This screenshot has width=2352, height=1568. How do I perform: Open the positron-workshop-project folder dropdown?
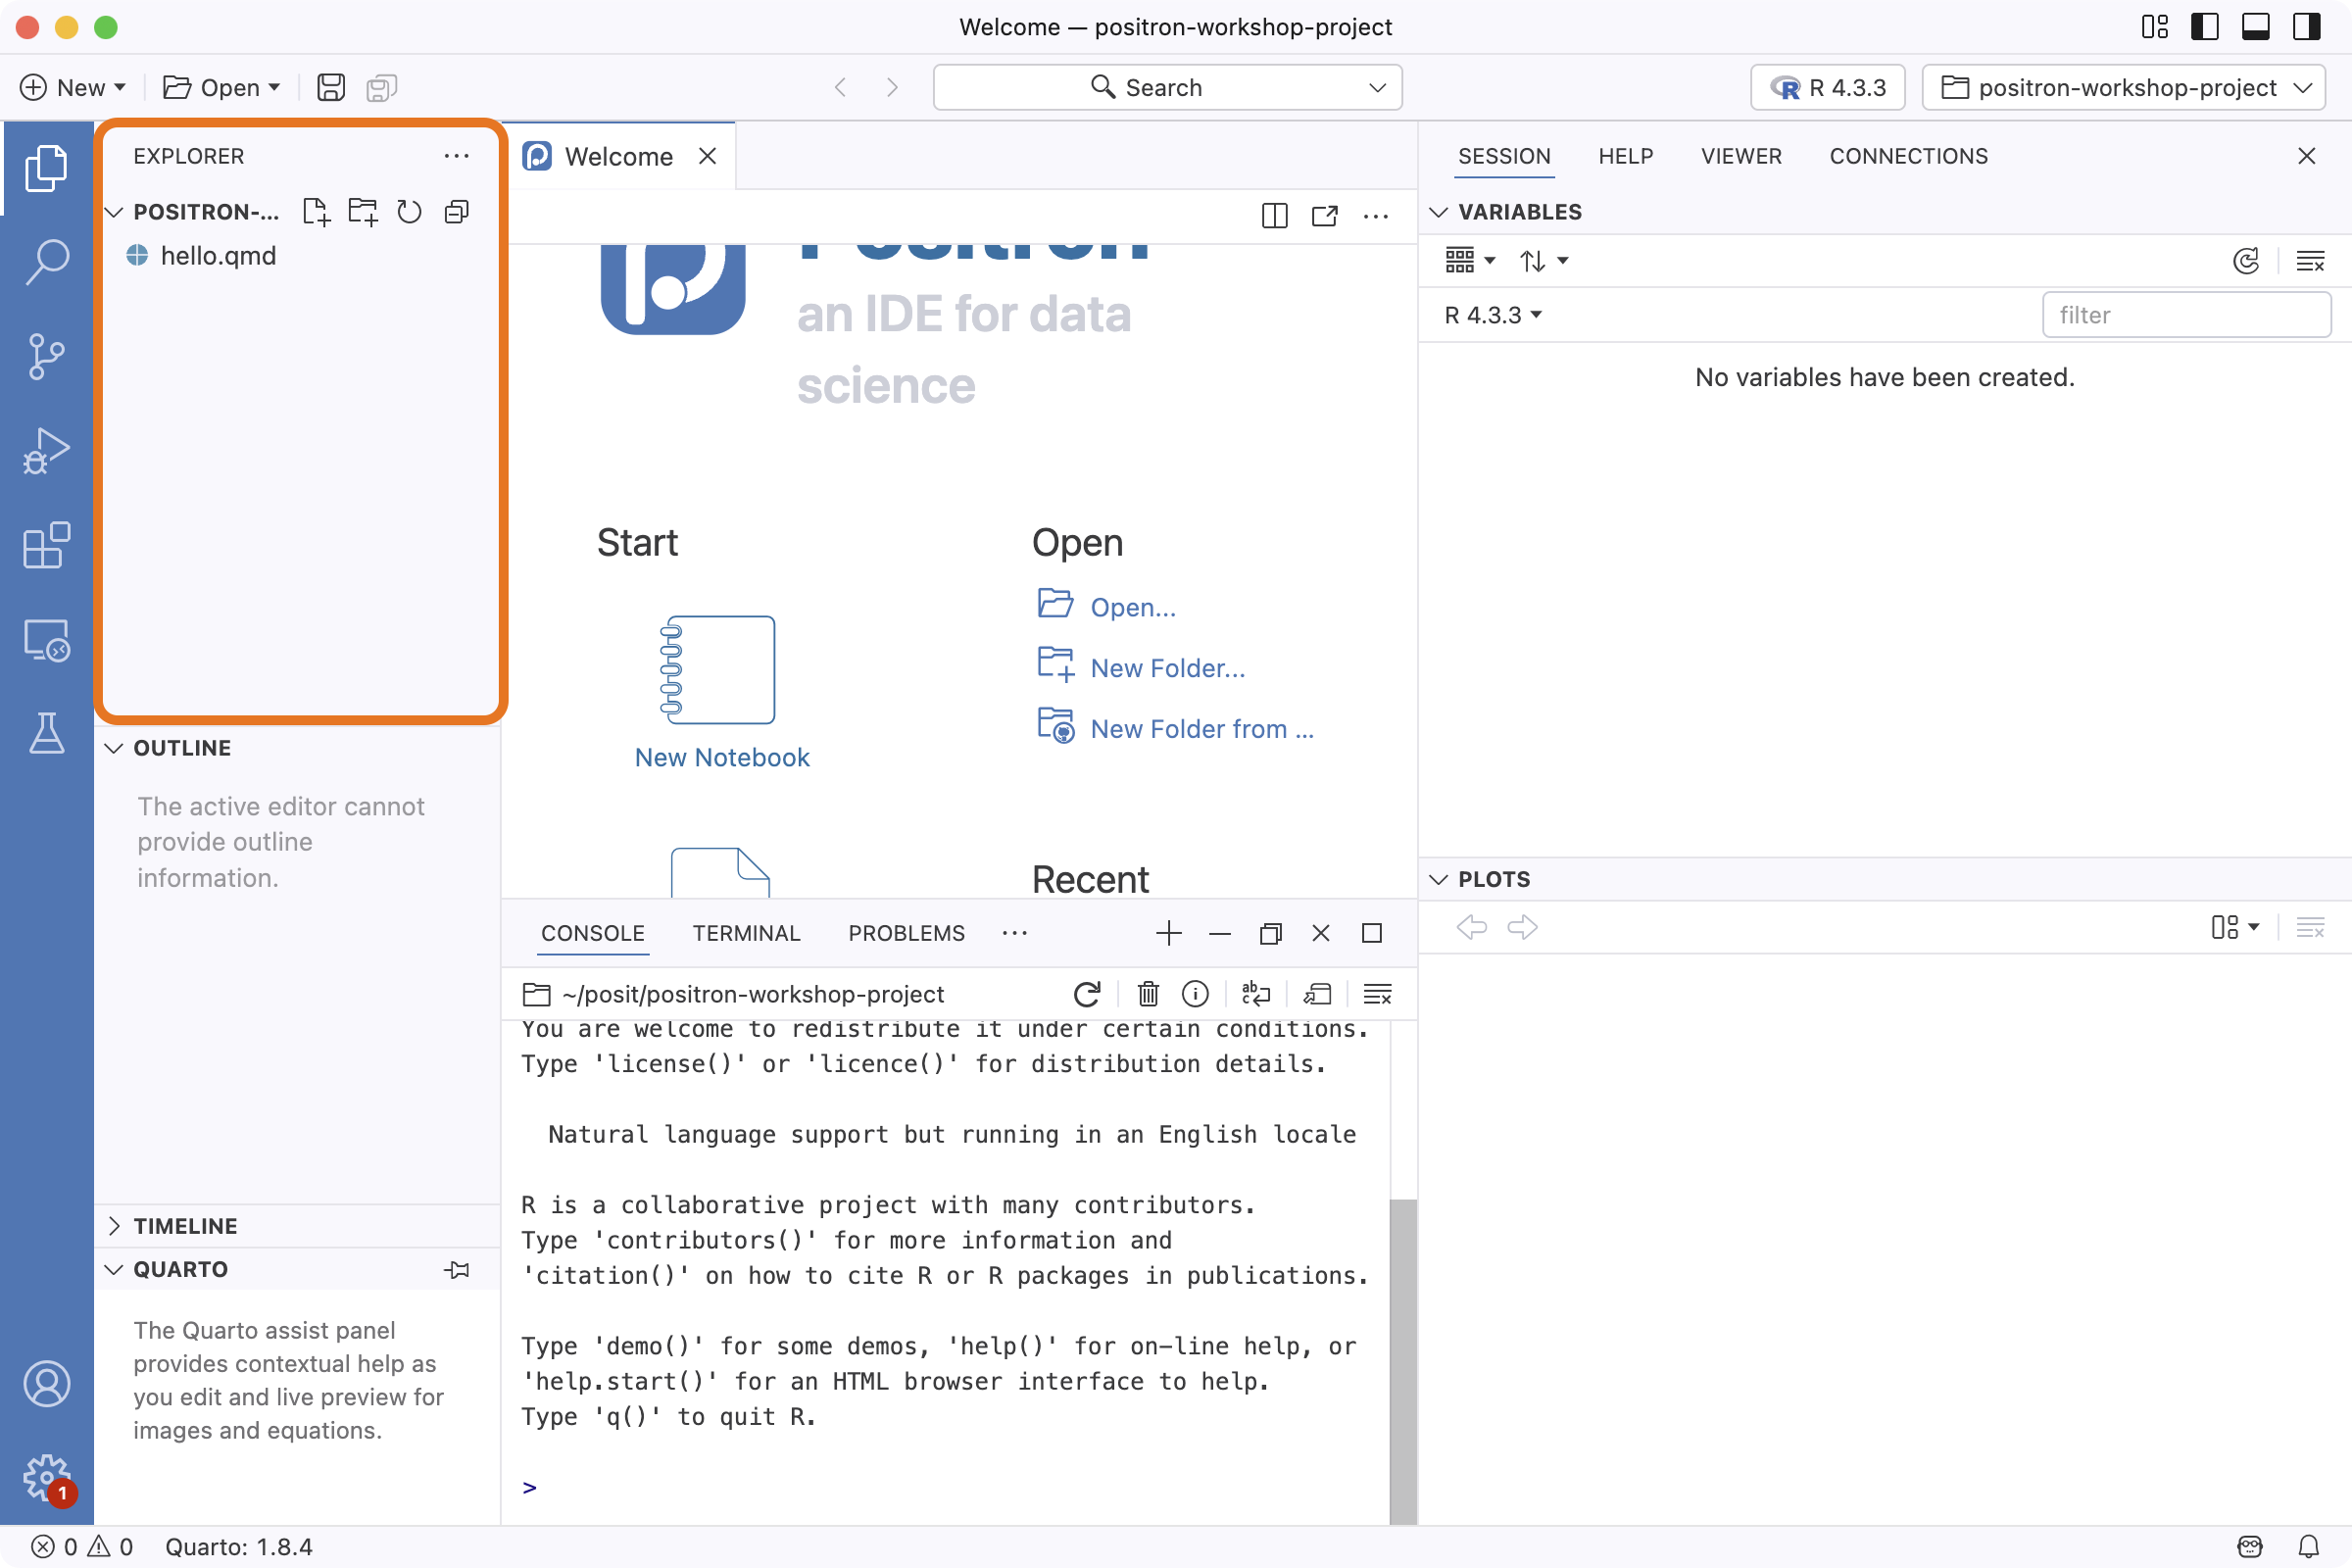click(x=2123, y=87)
